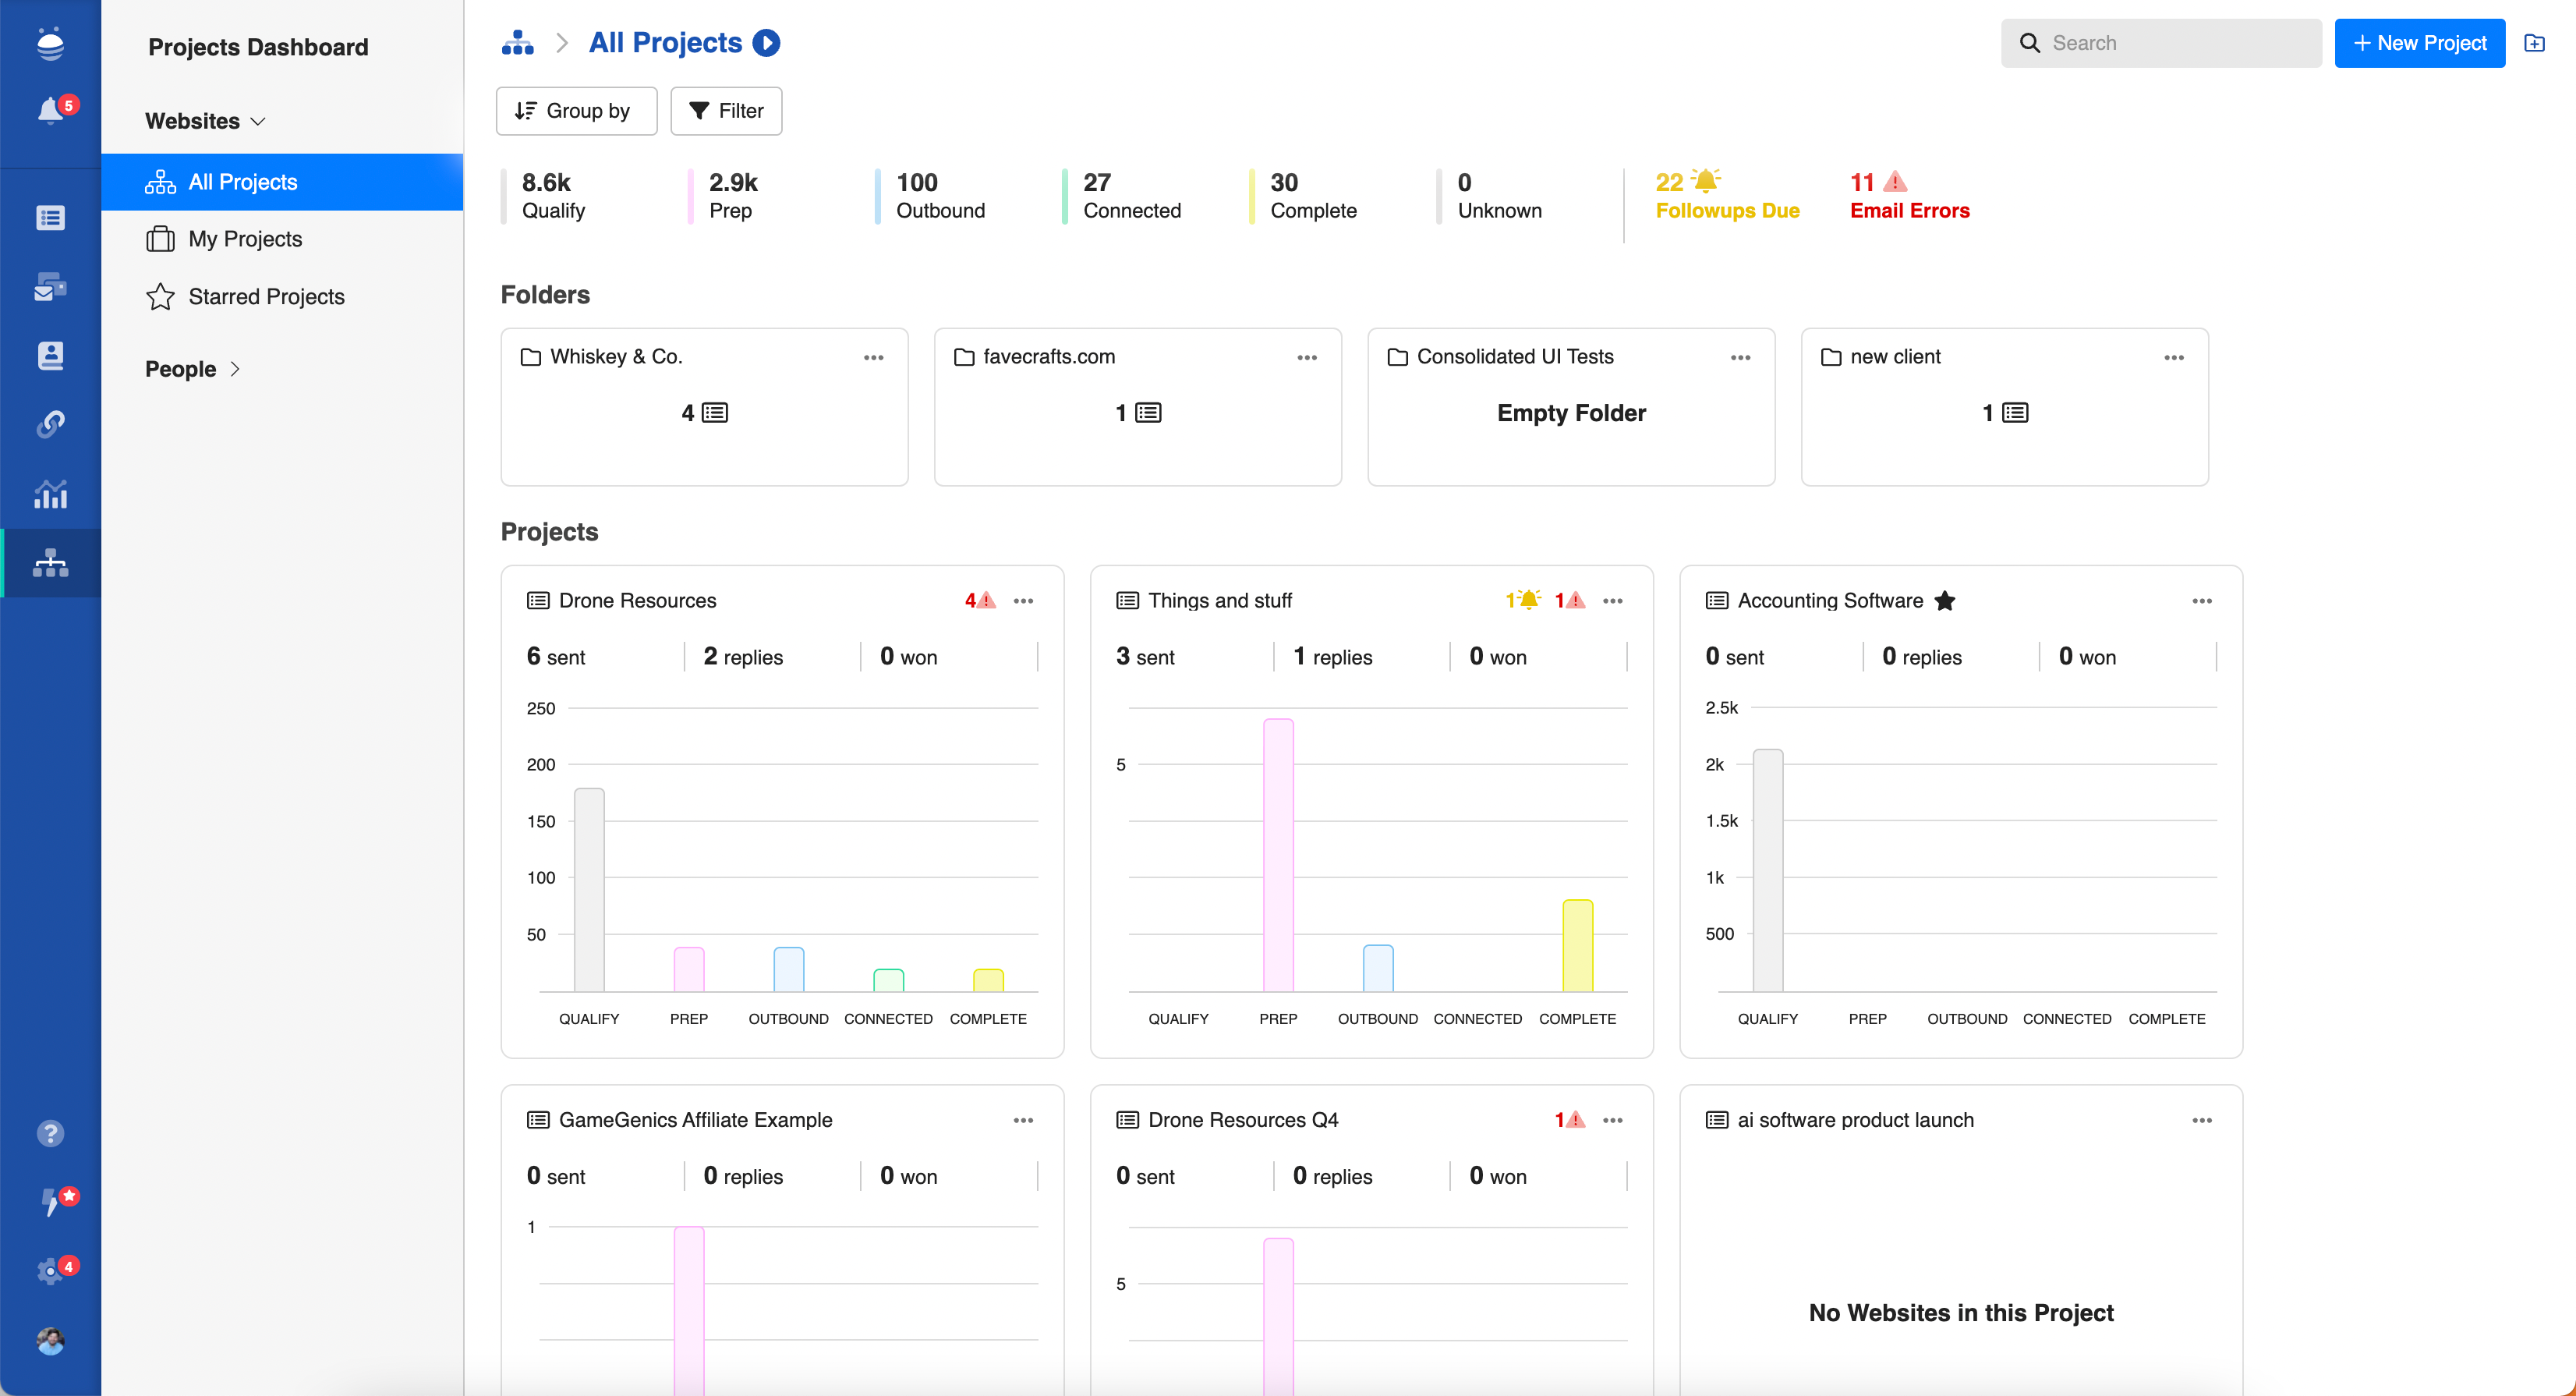
Task: Open Whiskey & Co. folder options menu
Action: click(x=873, y=358)
